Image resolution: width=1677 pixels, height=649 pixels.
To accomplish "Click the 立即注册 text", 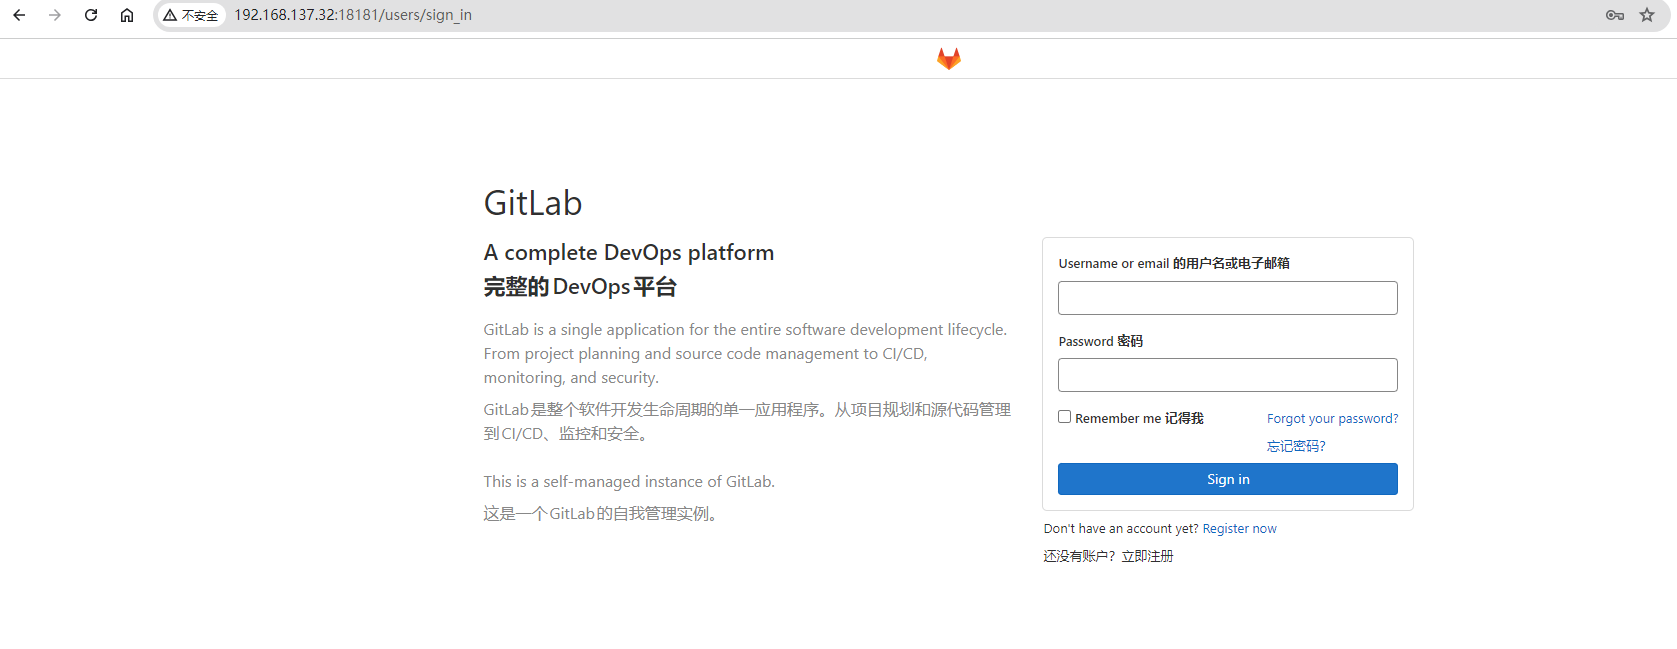I will point(1147,556).
